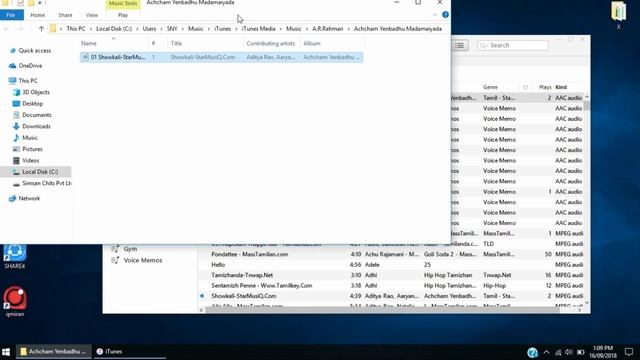Sort by the Contributing artists column

coord(271,43)
